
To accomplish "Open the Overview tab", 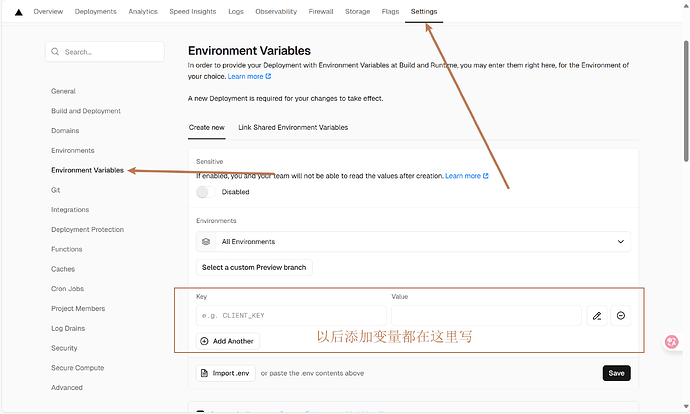I will (x=48, y=11).
